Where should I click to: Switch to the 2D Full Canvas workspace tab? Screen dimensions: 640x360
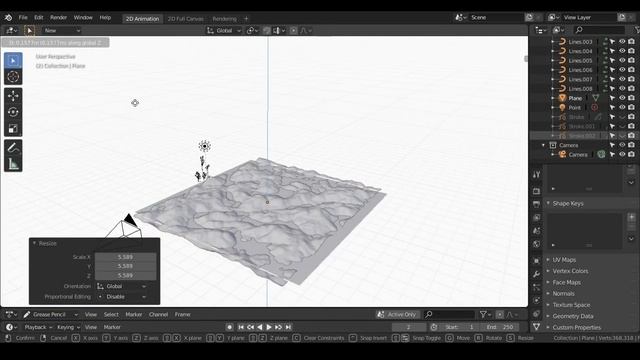pos(186,19)
